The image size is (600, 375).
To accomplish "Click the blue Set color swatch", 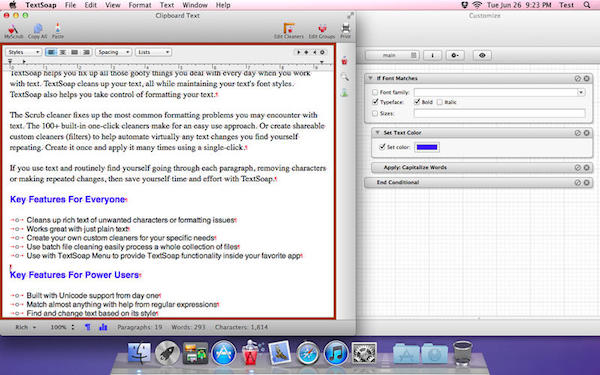I will 427,147.
